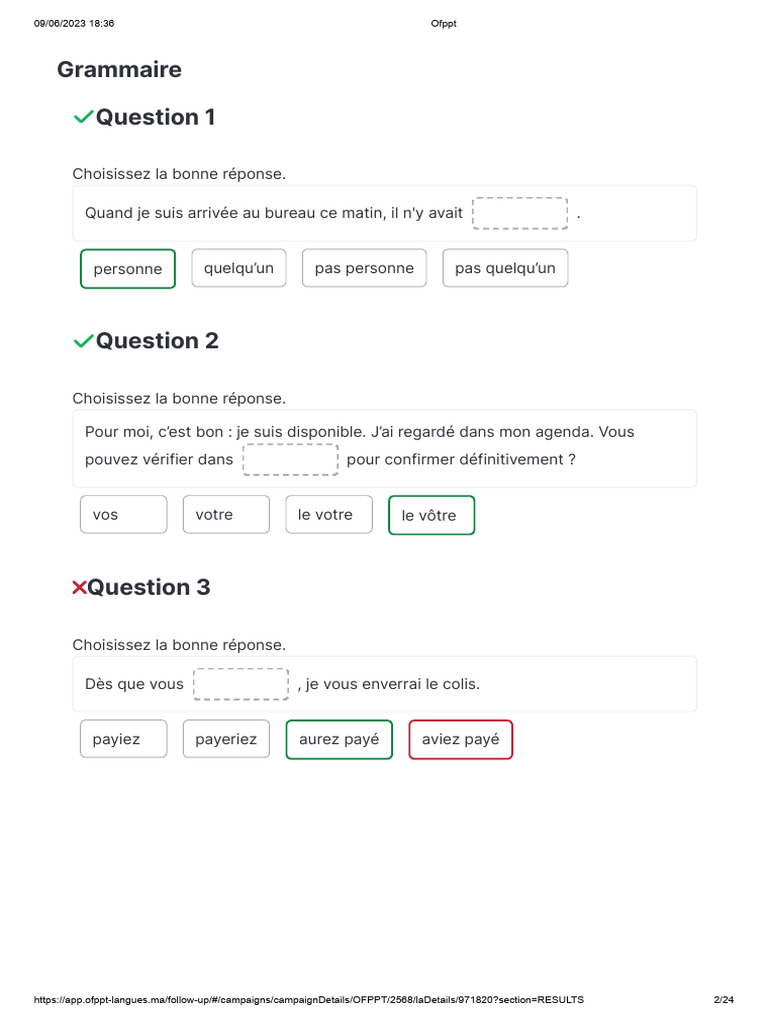The image size is (768, 1024).
Task: Pick the "le votre" option without accent
Action: [329, 515]
